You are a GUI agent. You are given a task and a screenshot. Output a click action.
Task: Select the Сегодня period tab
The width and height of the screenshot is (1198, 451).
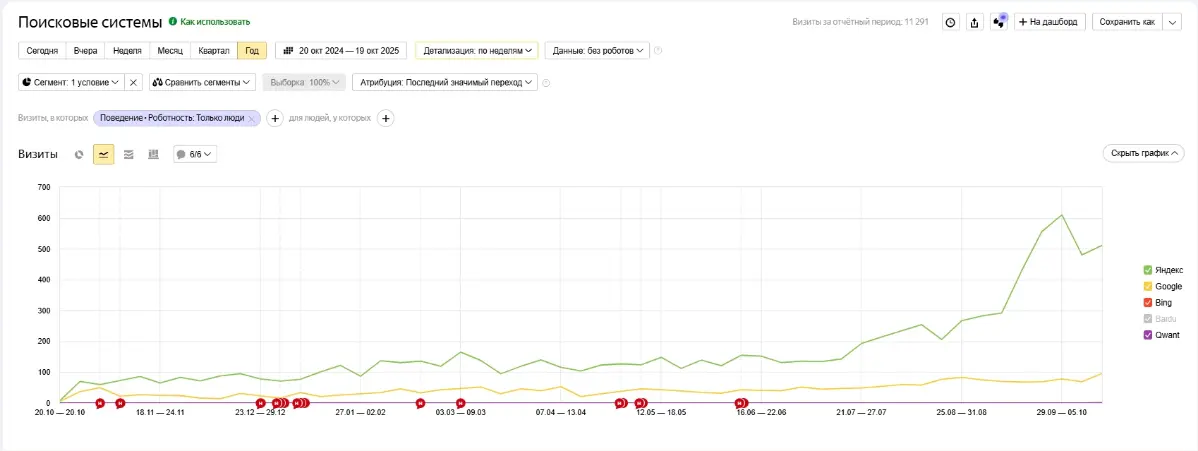42,50
